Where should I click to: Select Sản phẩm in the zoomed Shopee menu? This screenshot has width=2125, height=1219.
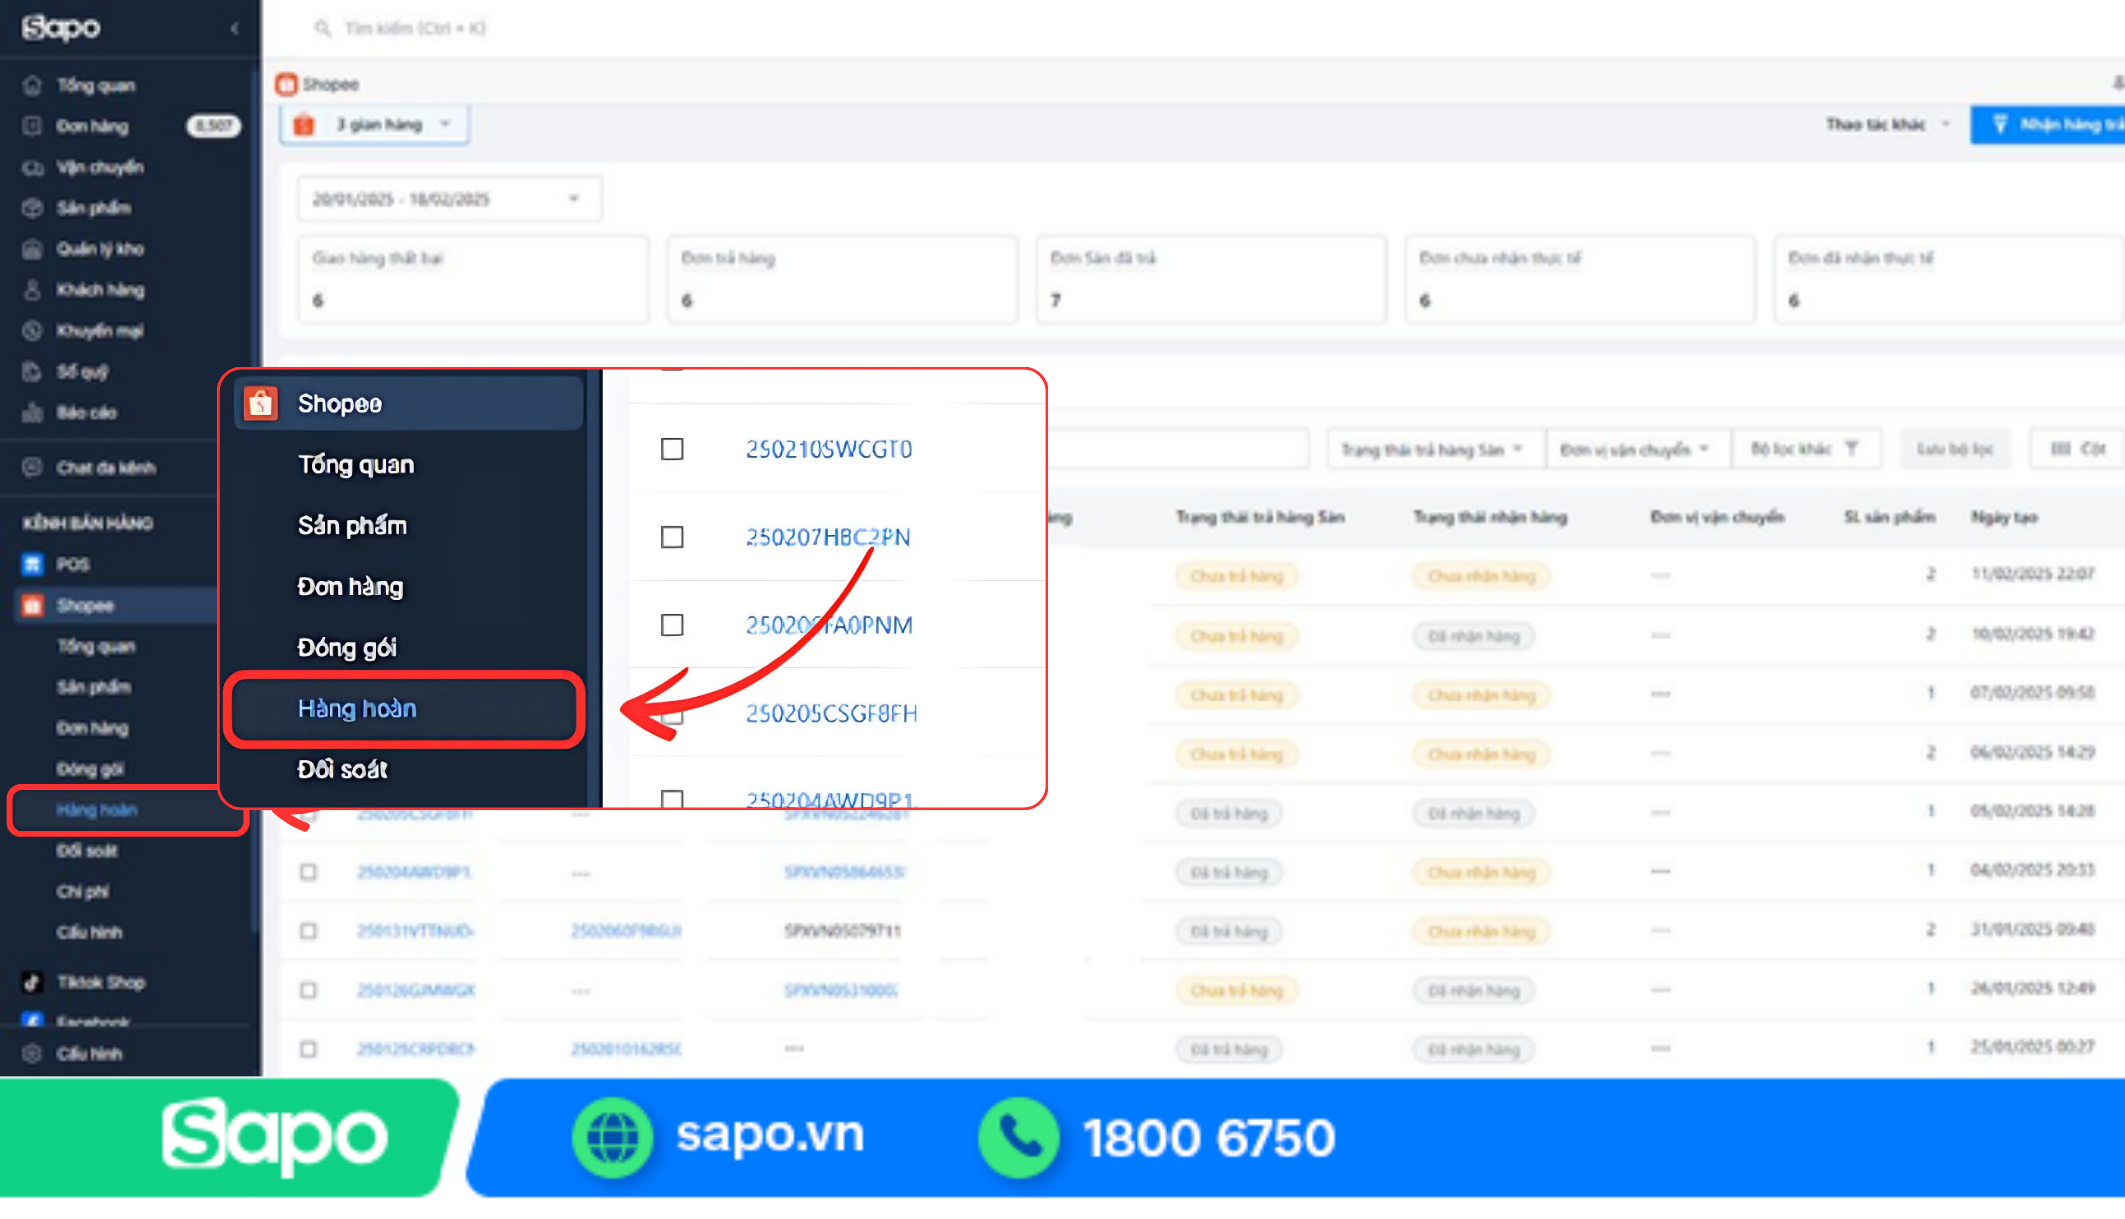pos(352,525)
